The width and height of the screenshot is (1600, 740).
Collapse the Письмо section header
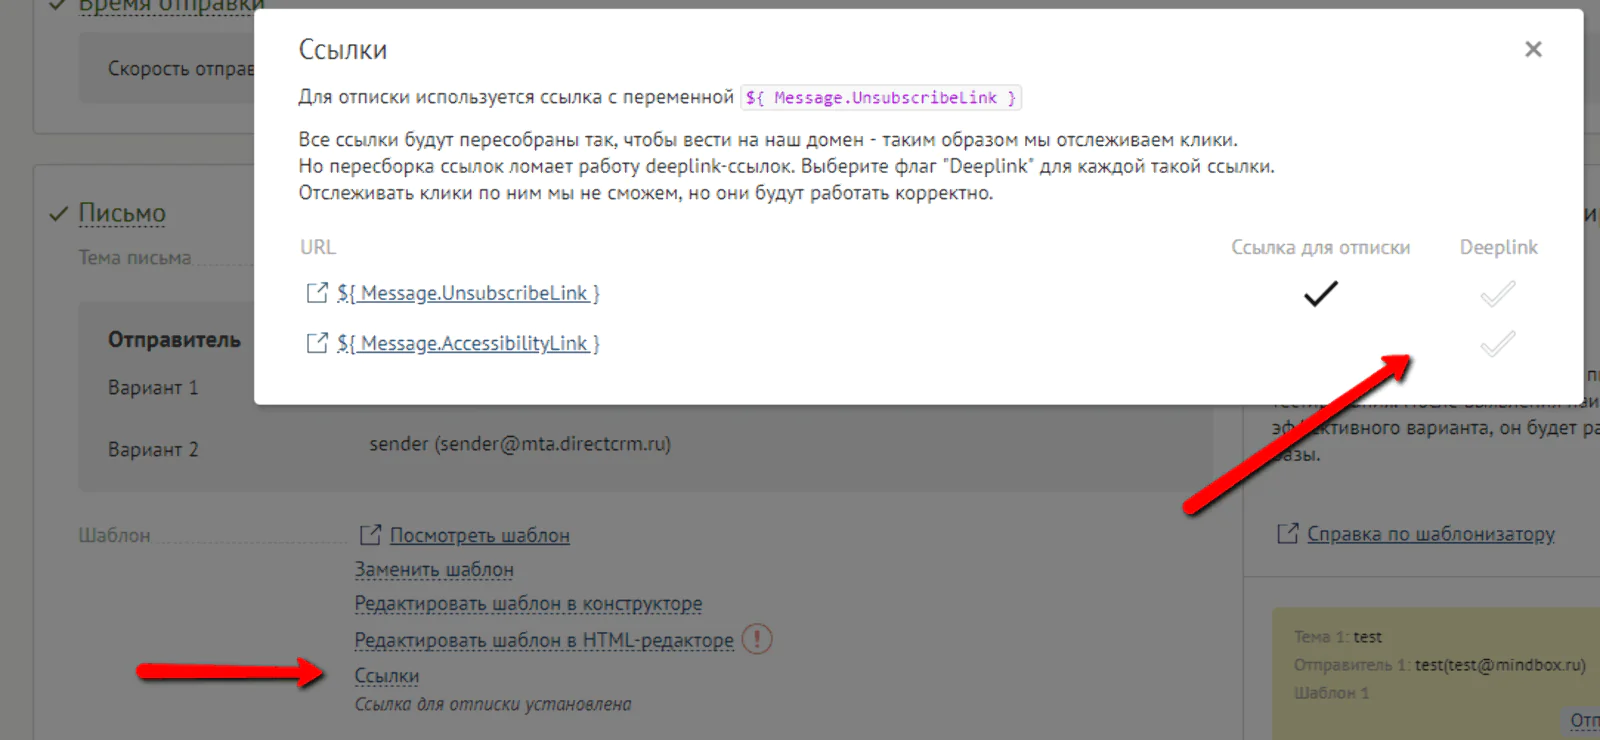point(122,213)
